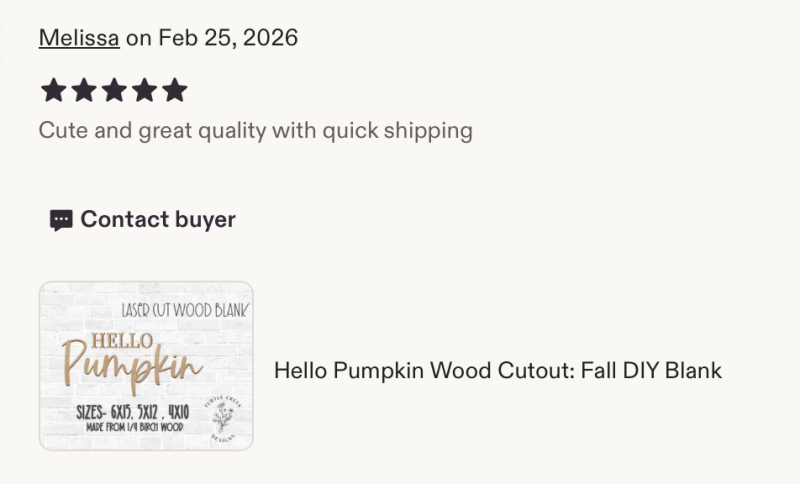Click the 'Fall DIY Blank' part of the title

(x=652, y=370)
